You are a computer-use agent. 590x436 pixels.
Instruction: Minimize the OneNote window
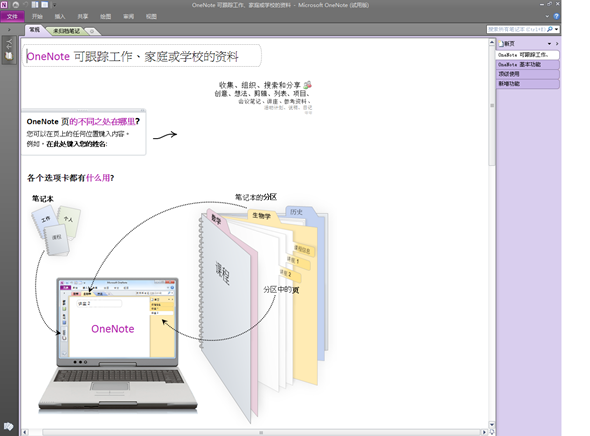542,5
